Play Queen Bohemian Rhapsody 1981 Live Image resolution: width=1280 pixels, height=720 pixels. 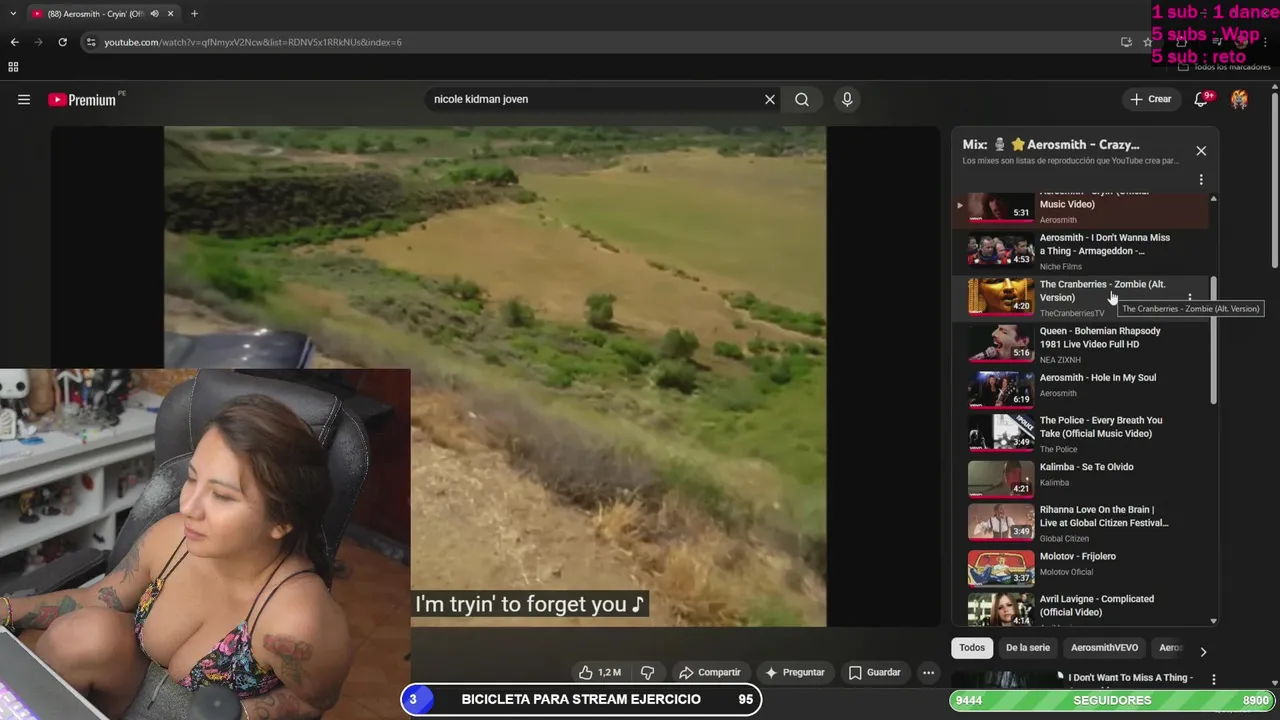[x=1100, y=337]
